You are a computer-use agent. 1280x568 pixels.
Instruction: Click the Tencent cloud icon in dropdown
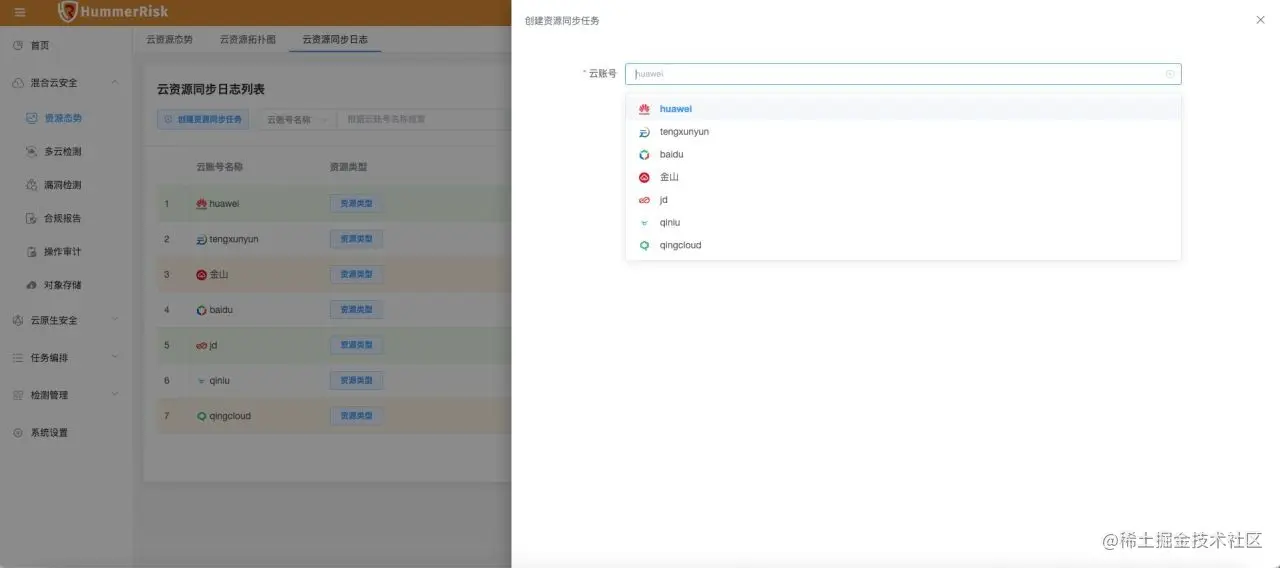pos(644,132)
